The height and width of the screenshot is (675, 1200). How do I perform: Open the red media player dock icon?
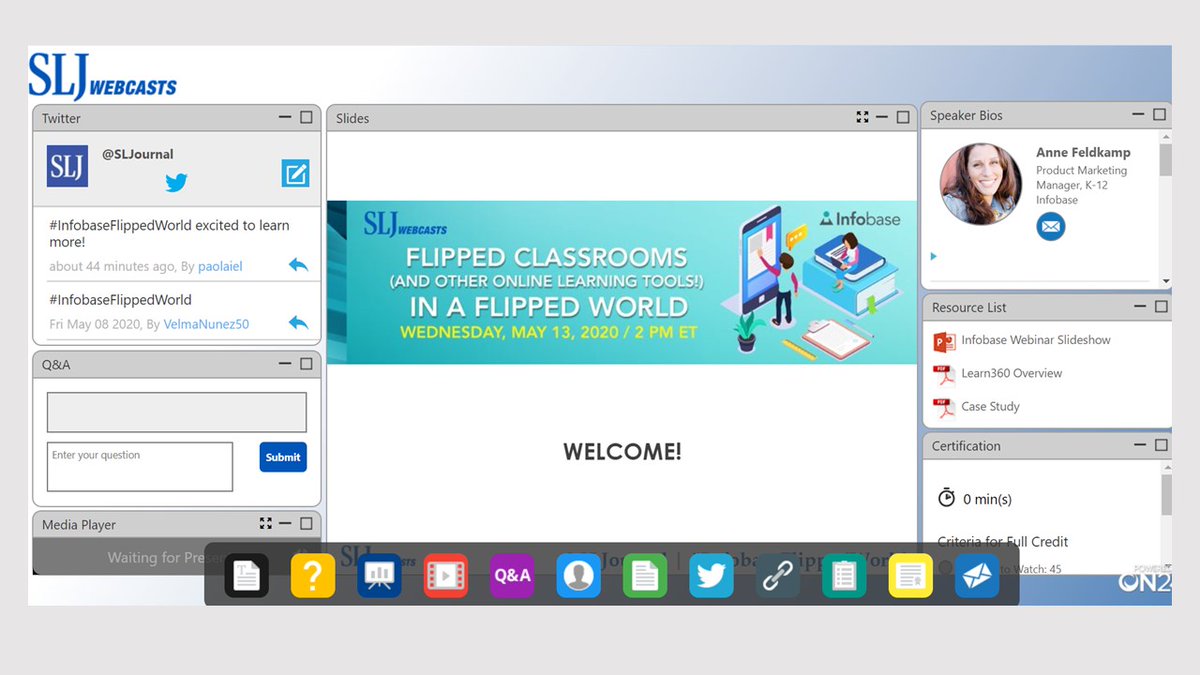coord(446,575)
